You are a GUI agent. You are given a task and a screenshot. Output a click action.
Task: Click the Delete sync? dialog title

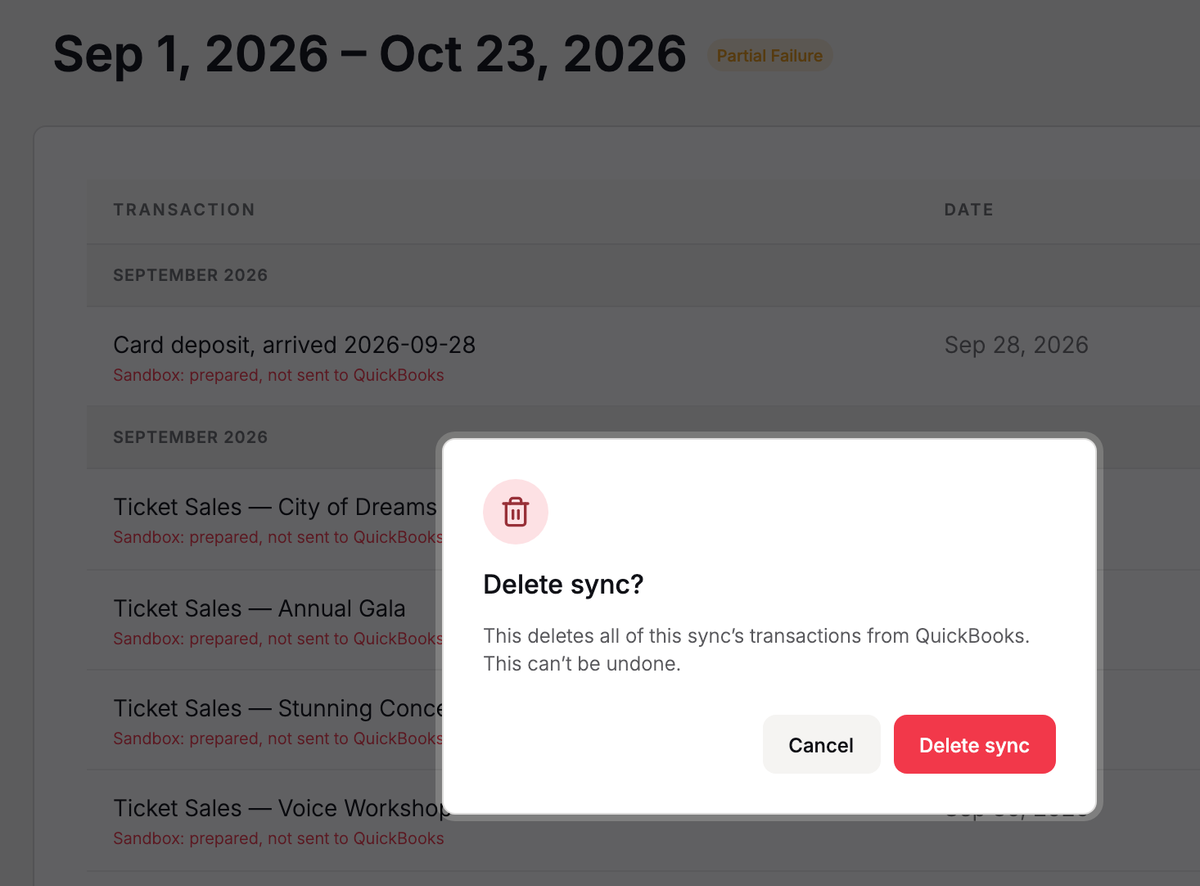[563, 585]
